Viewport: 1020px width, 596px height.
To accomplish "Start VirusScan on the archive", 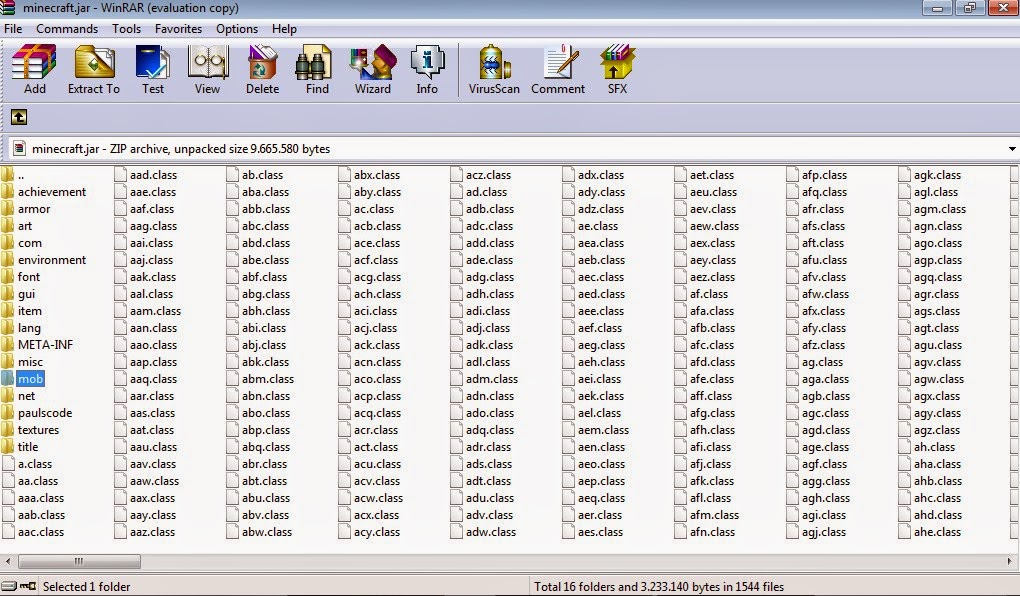I will [x=494, y=70].
